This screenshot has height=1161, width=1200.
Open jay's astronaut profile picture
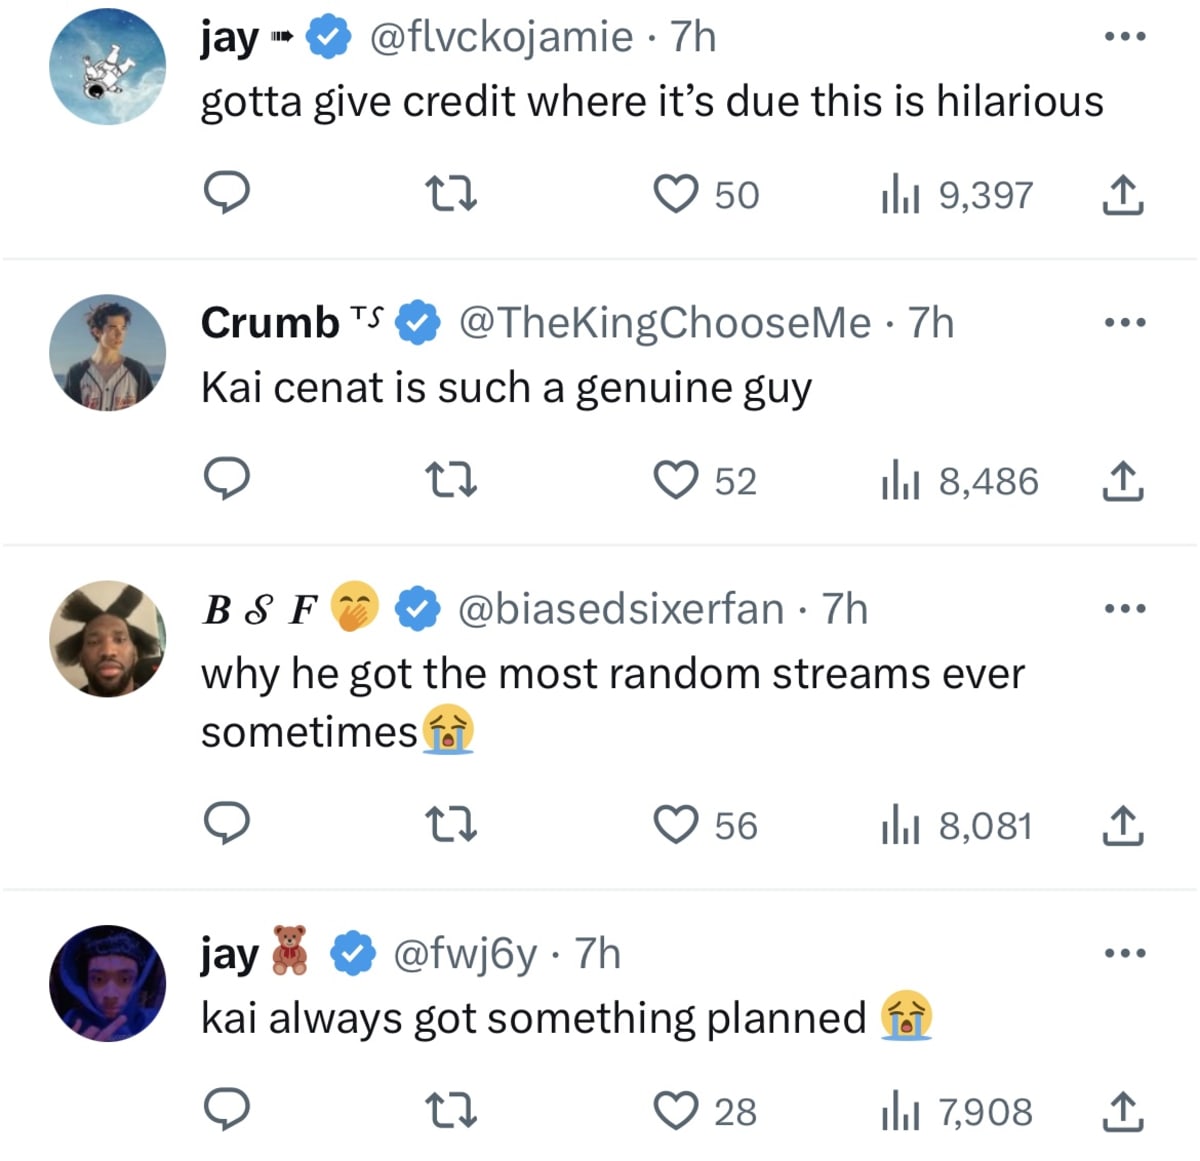[x=107, y=66]
